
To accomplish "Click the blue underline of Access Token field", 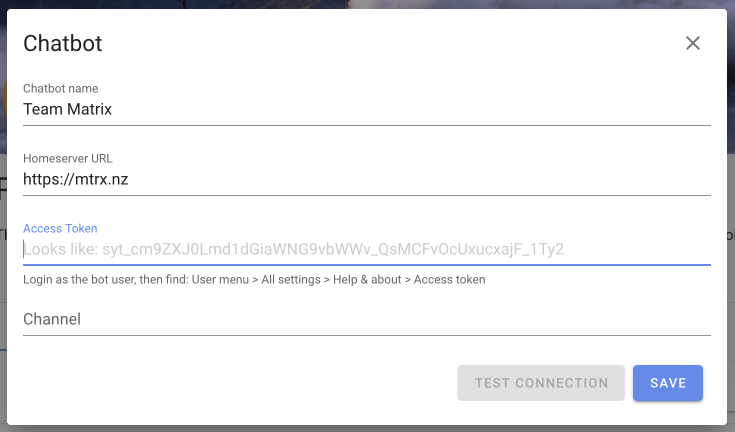I will [x=367, y=265].
